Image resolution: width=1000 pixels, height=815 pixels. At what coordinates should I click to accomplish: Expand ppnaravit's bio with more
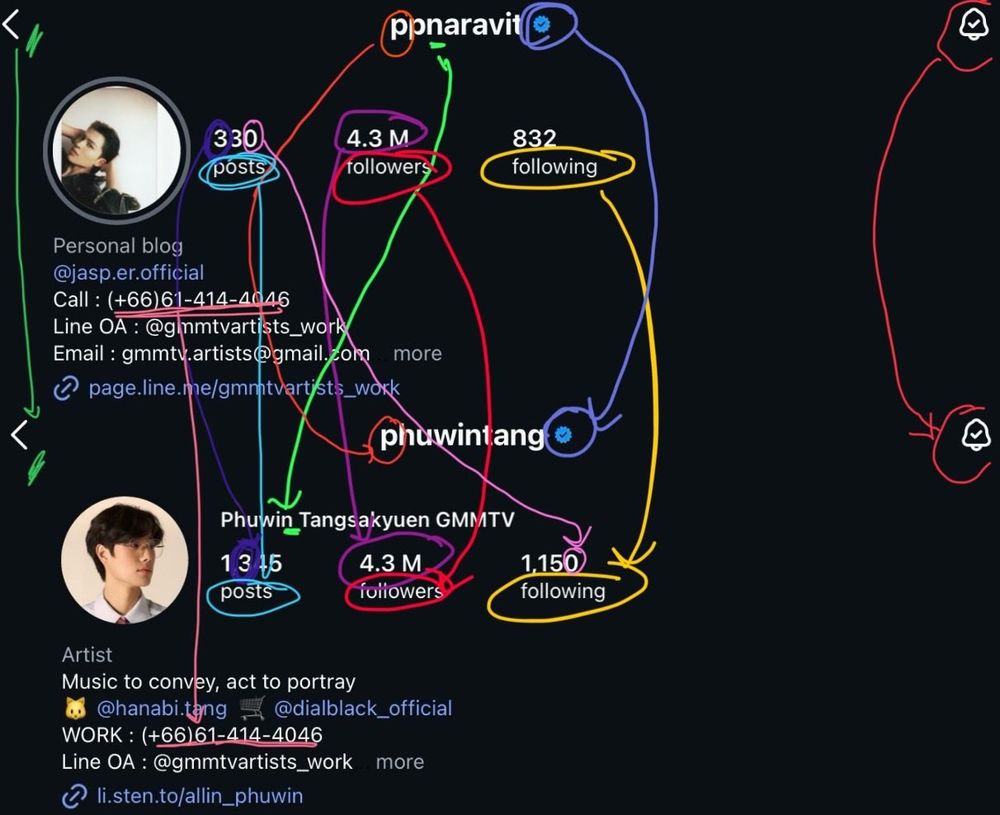[x=417, y=353]
